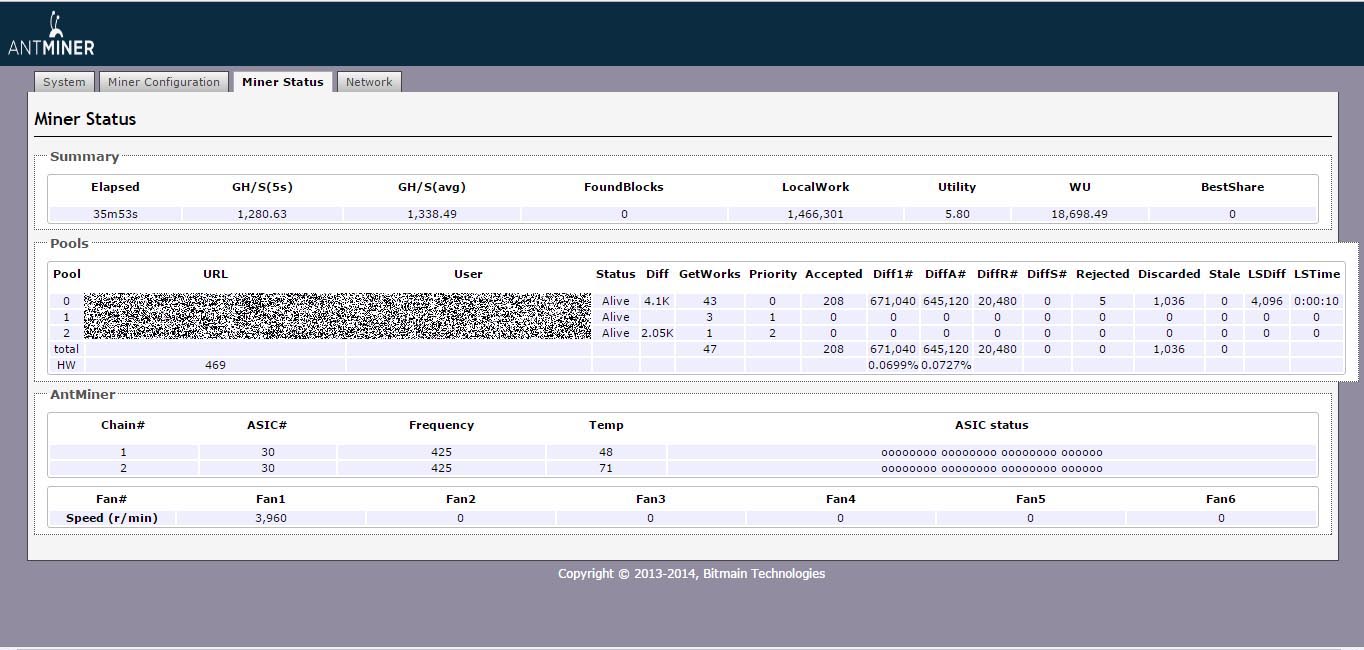Click the GH/S(avg) value 1,338.49
The height and width of the screenshot is (650, 1364).
[x=432, y=214]
